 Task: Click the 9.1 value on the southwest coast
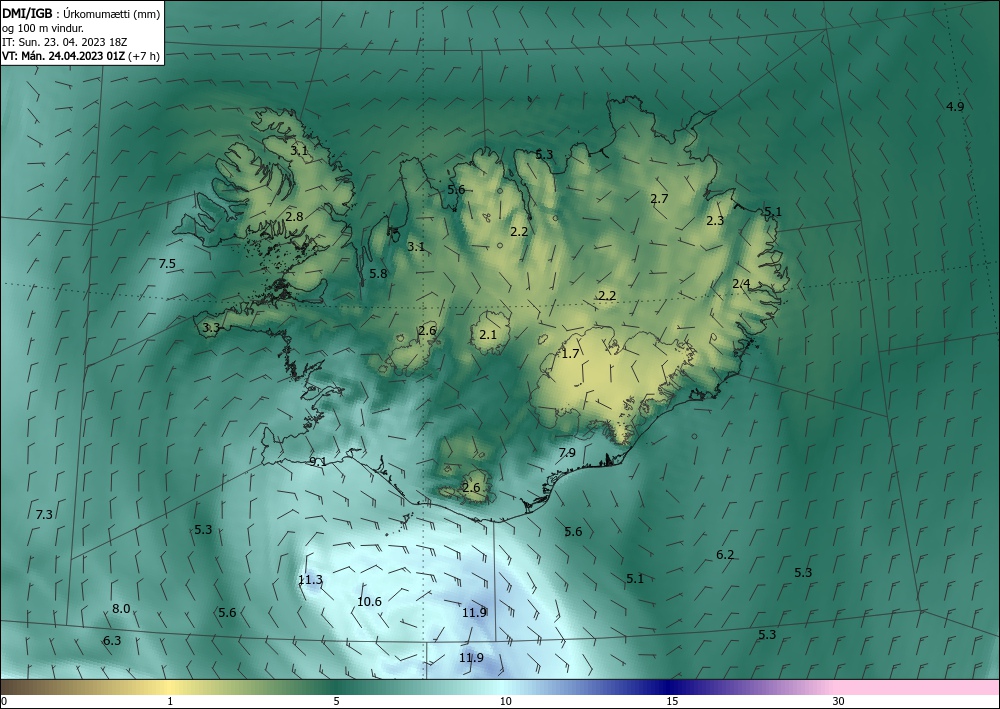pyautogui.click(x=318, y=462)
